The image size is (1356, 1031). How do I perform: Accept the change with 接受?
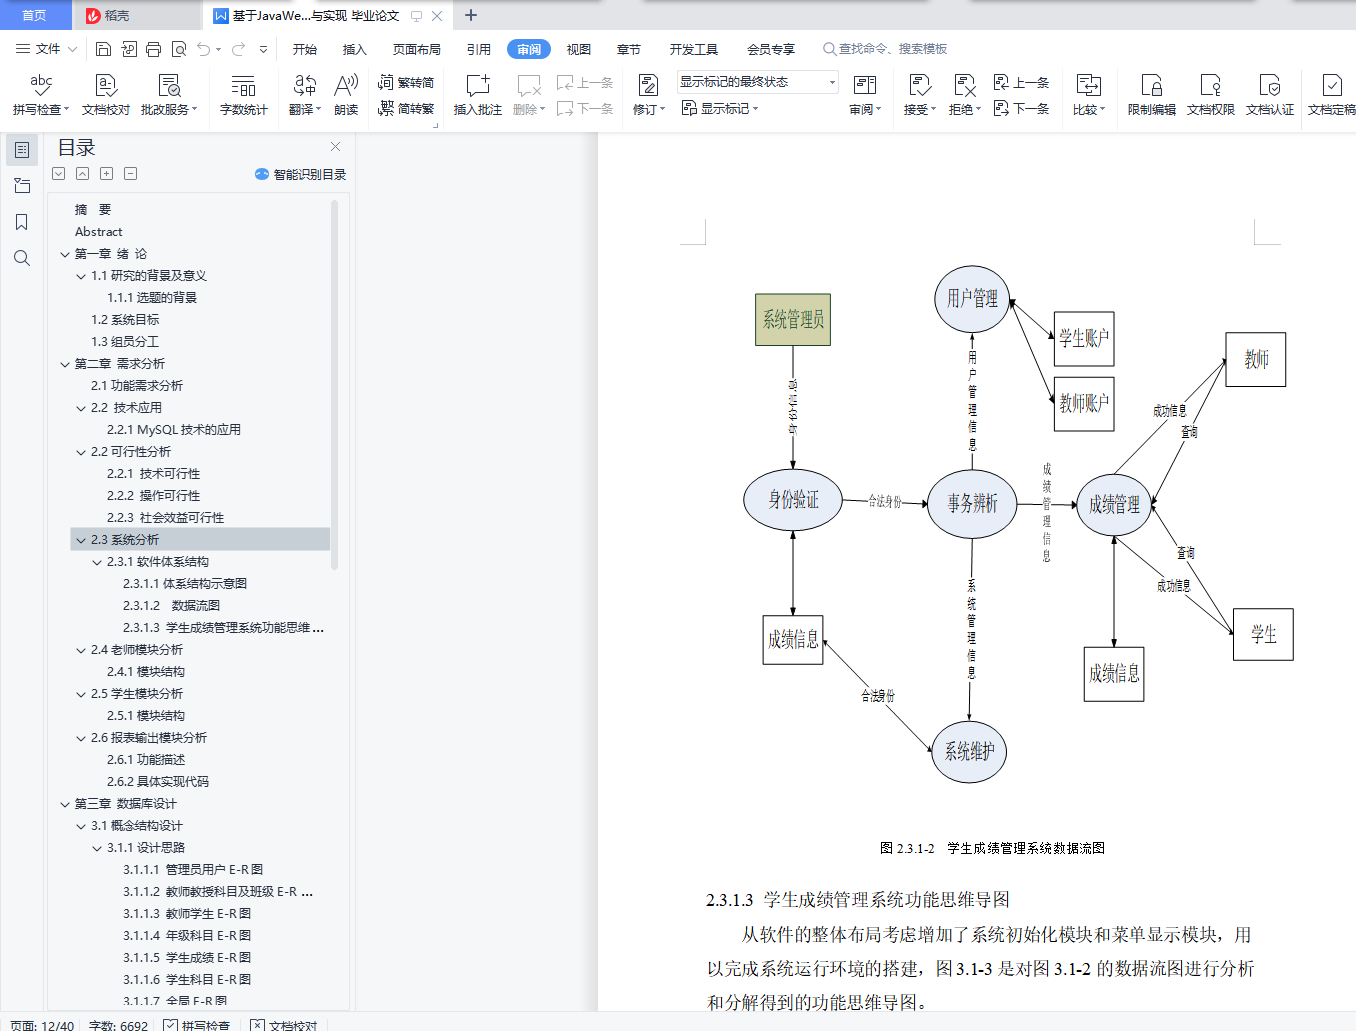pyautogui.click(x=920, y=95)
